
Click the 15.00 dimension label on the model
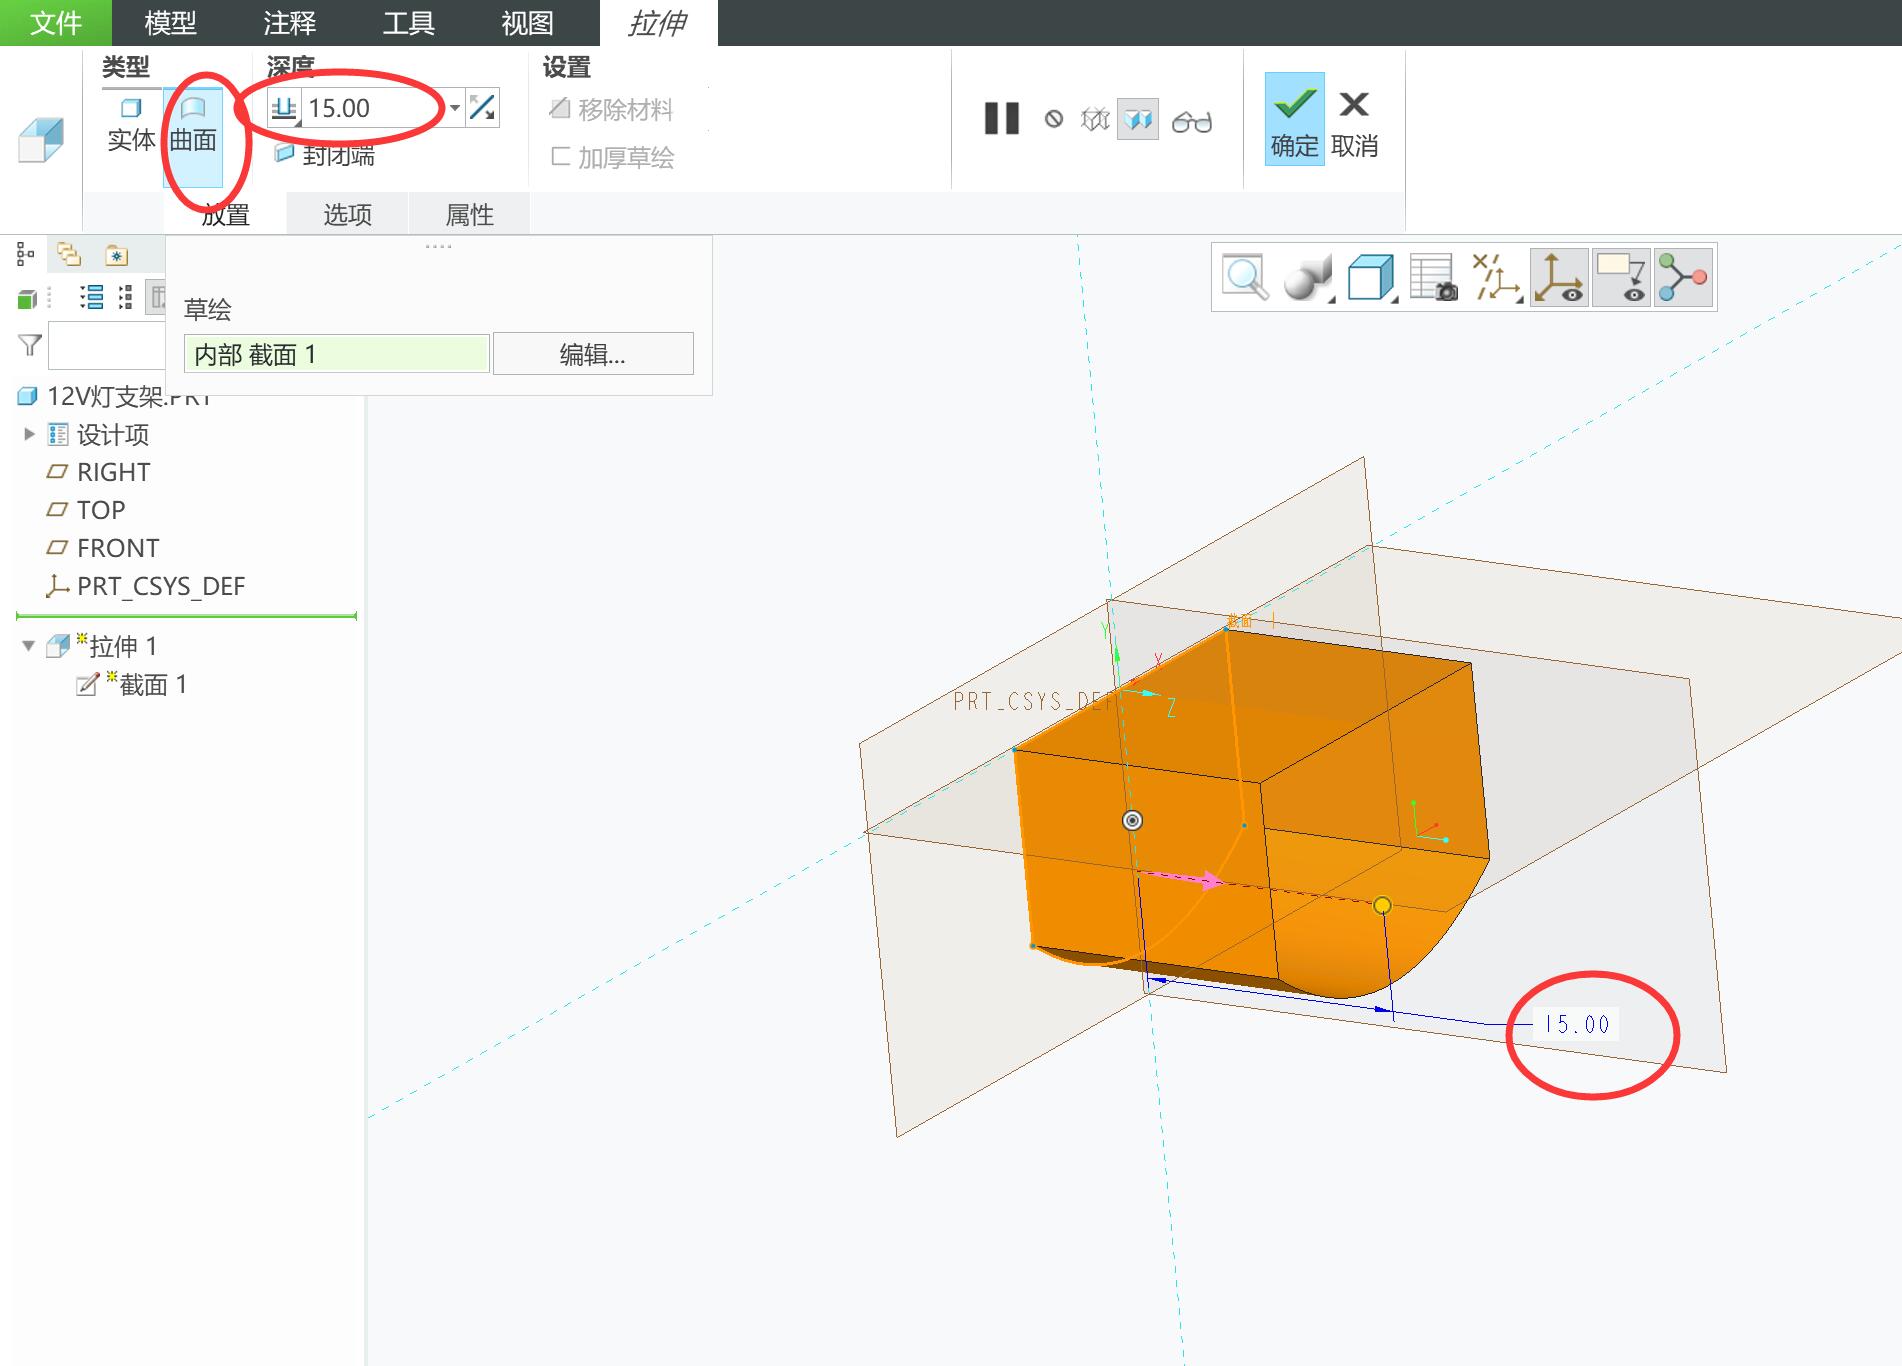click(x=1576, y=1024)
